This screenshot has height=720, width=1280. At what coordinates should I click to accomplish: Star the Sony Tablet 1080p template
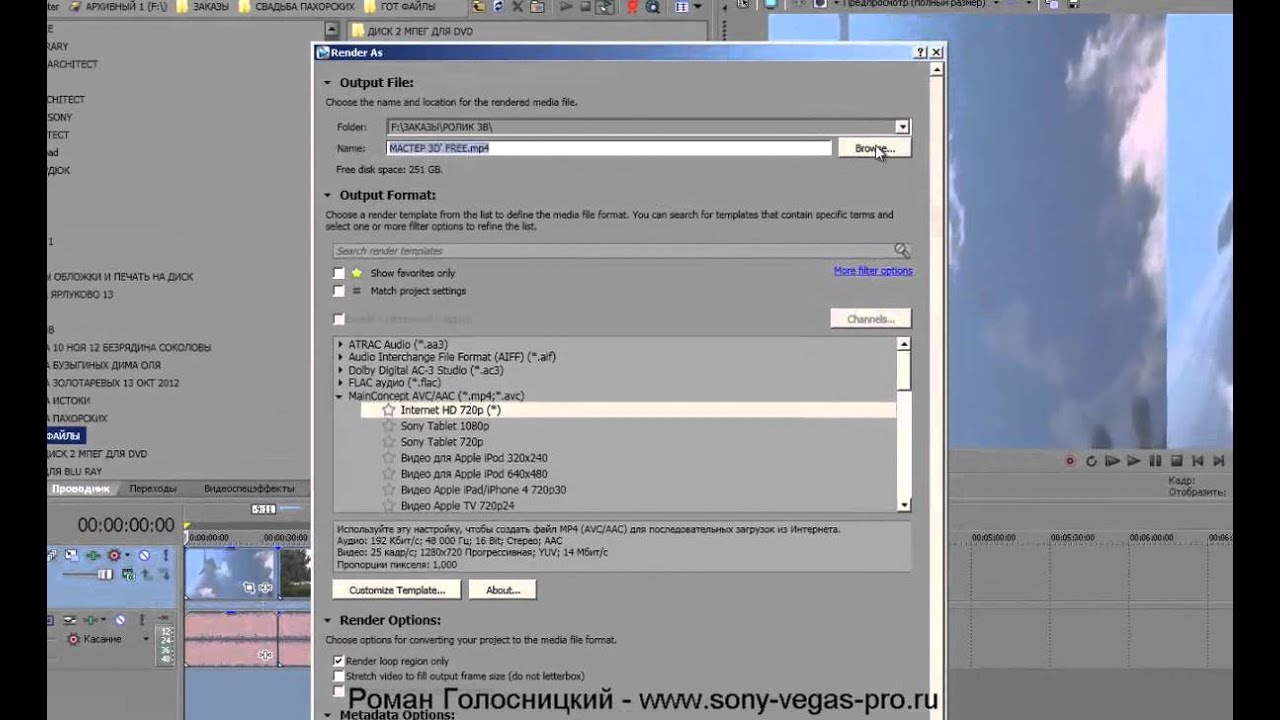coord(389,426)
